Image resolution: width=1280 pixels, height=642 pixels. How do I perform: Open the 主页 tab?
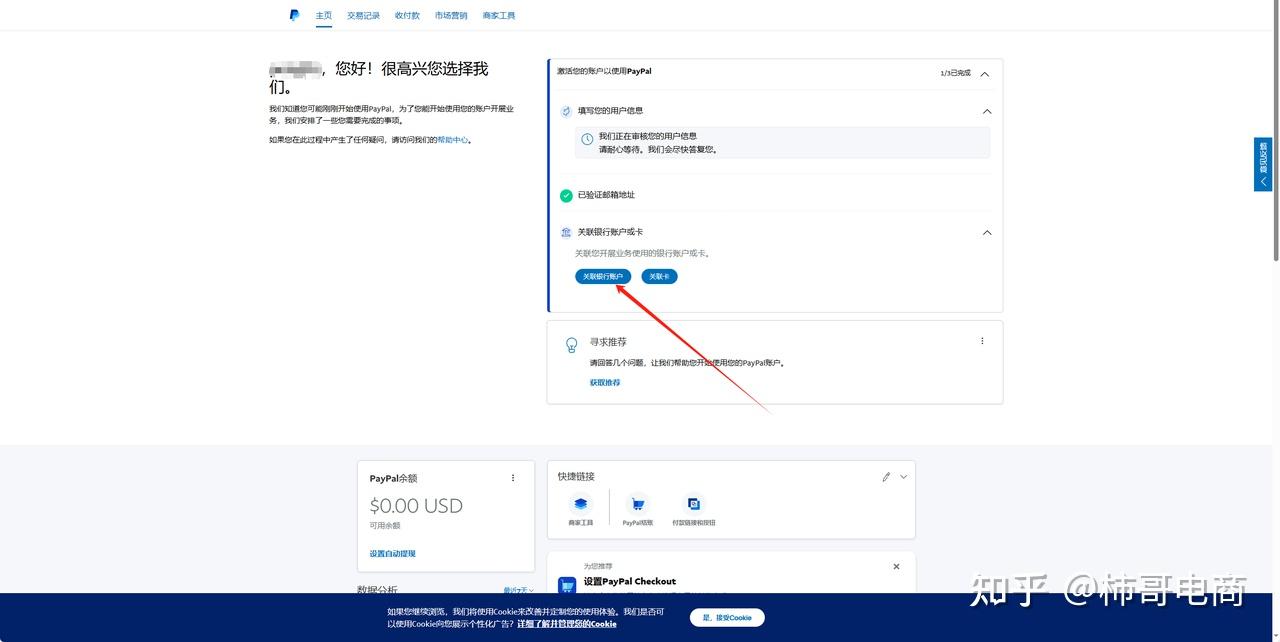click(324, 16)
